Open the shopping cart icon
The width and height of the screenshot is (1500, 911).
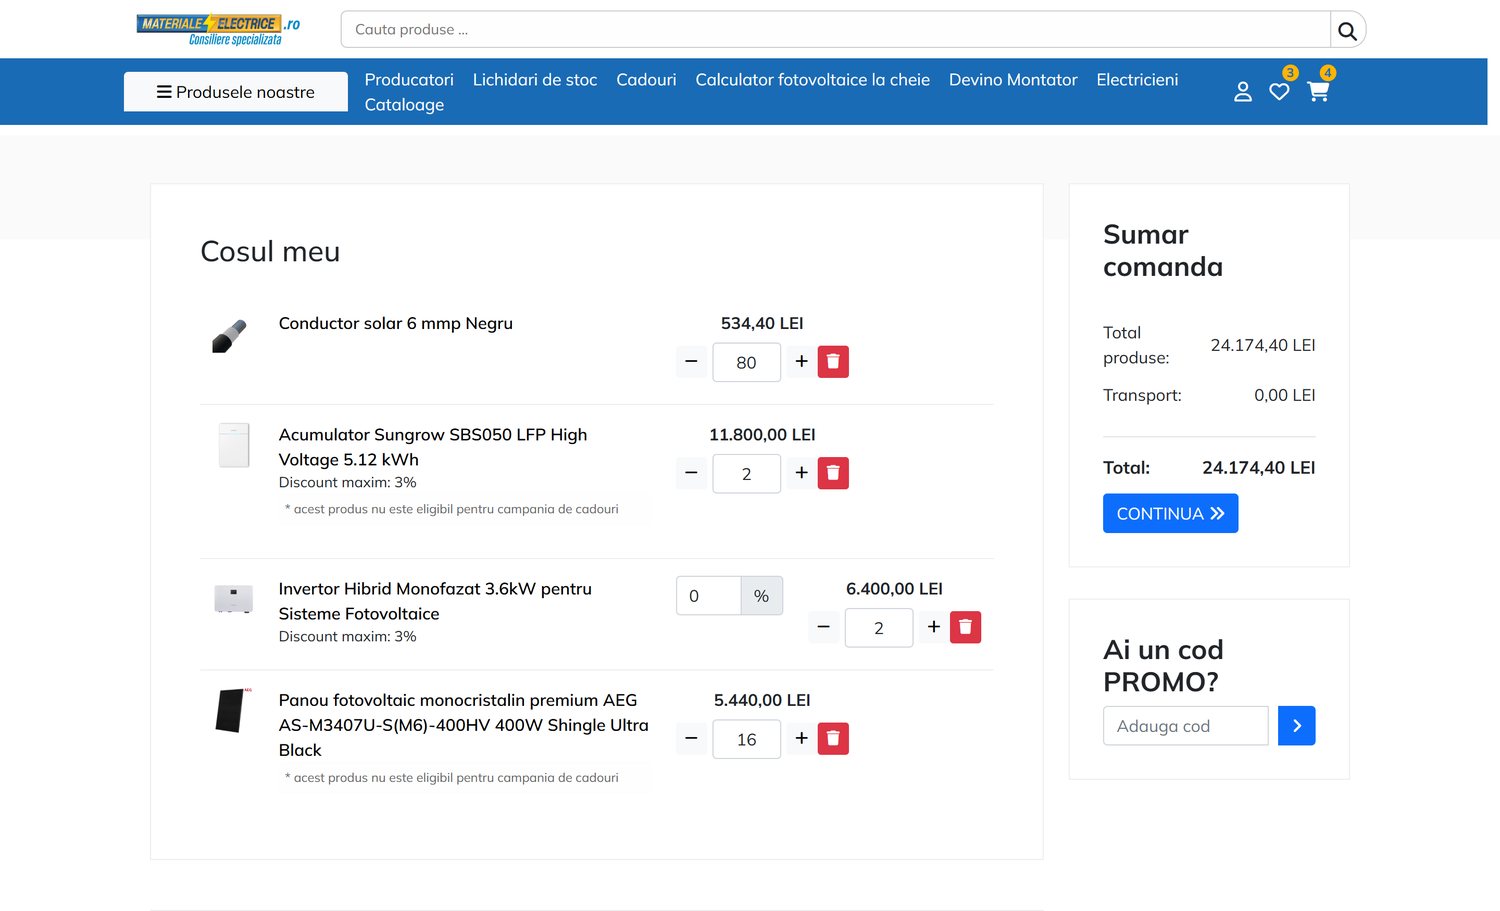pyautogui.click(x=1318, y=92)
